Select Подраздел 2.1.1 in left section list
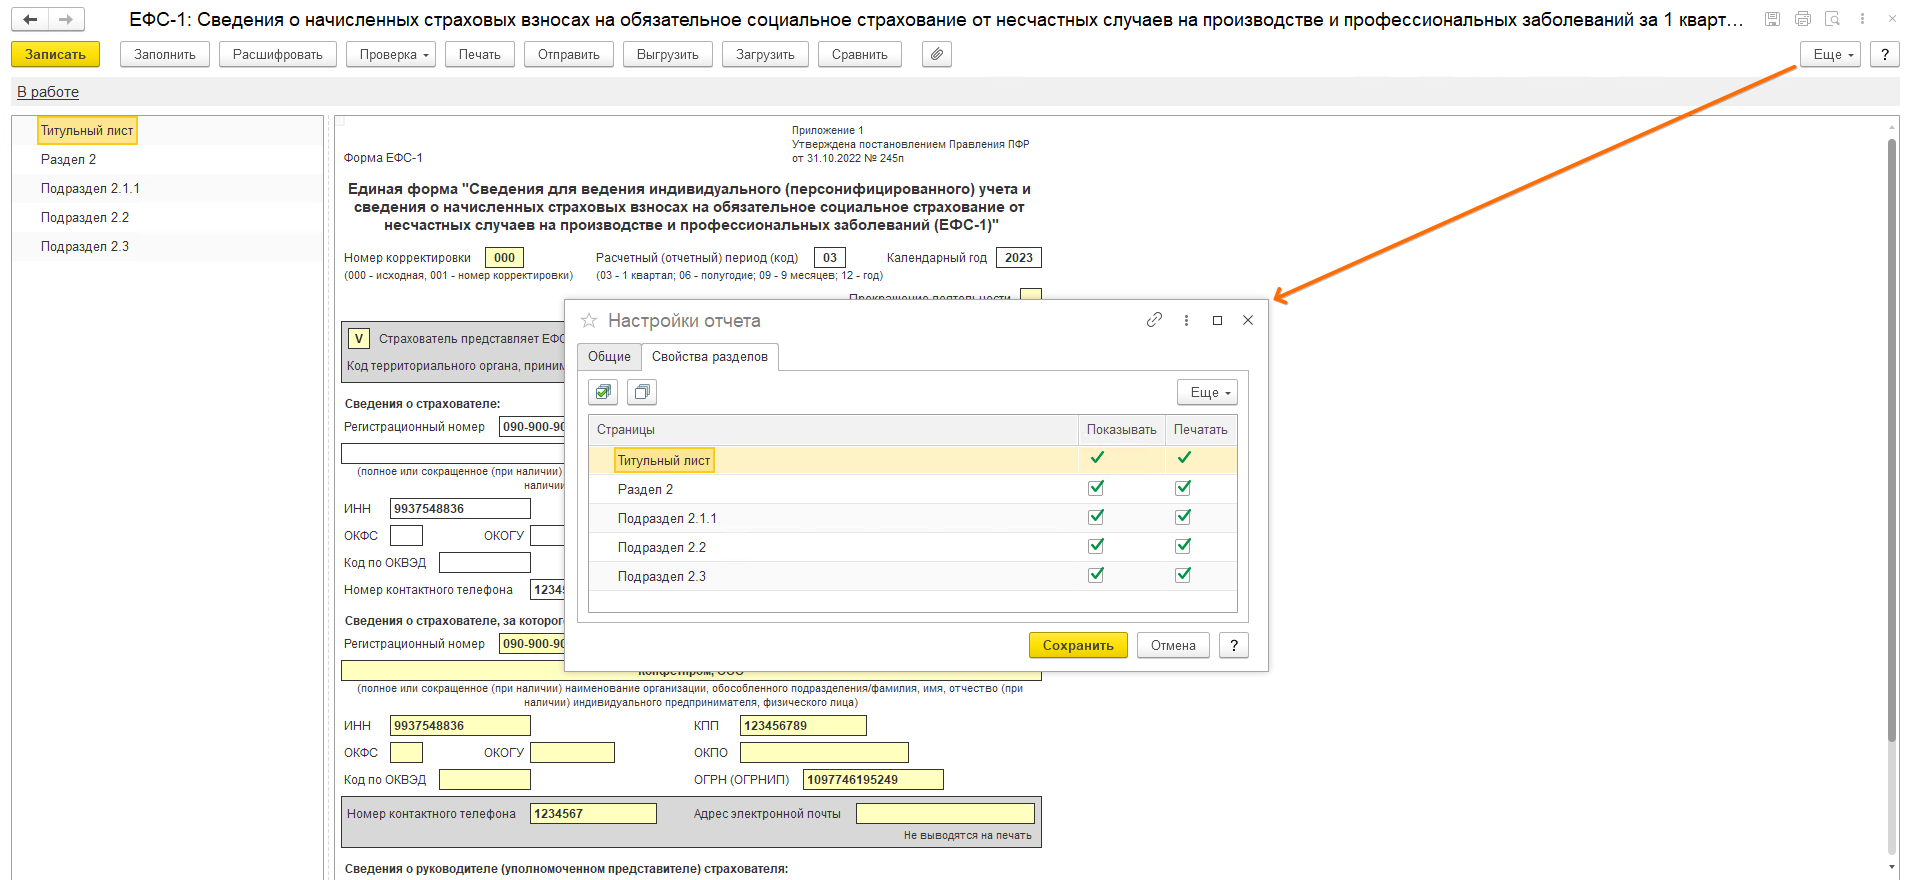The height and width of the screenshot is (880, 1912). pyautogui.click(x=90, y=188)
